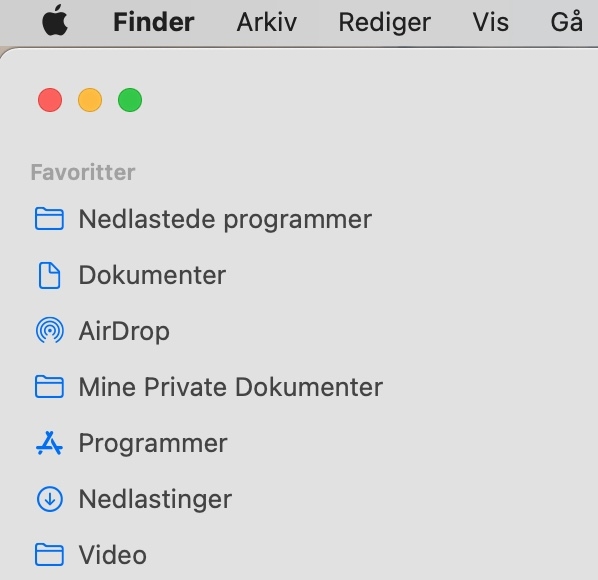Open the Arkiv menu
Viewport: 598px width, 580px height.
267,22
